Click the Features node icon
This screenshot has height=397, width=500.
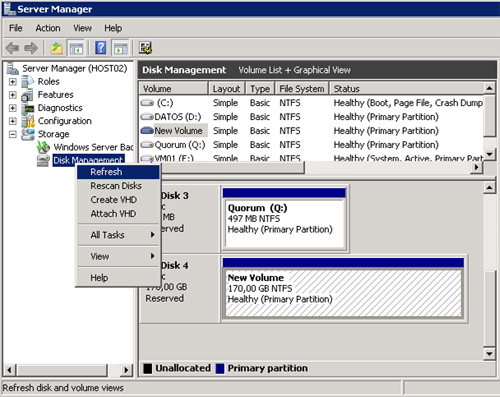click(27, 95)
